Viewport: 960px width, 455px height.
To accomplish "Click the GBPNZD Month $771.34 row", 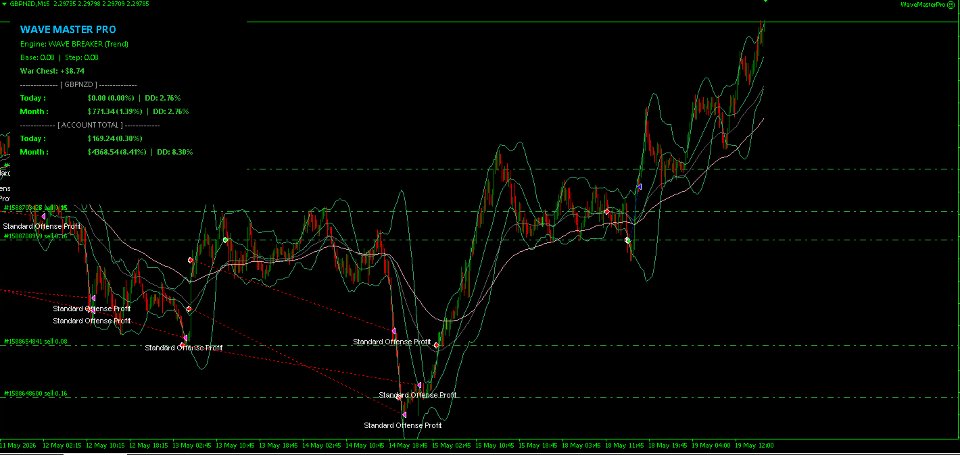I will point(104,111).
